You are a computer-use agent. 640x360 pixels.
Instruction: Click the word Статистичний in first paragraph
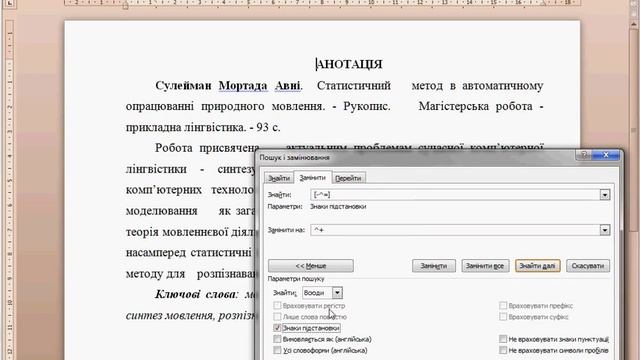tap(353, 86)
